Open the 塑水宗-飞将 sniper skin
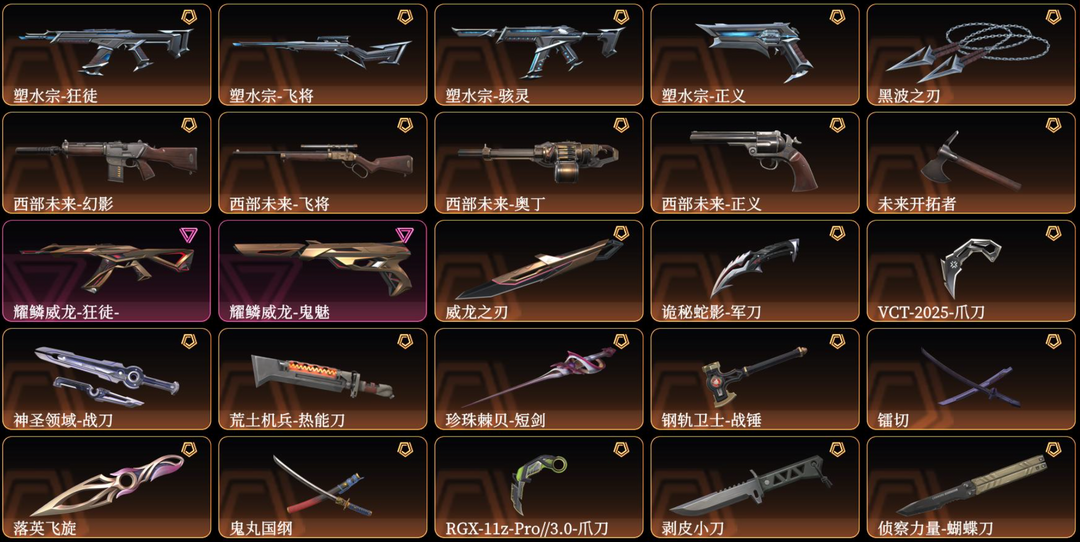The width and height of the screenshot is (1080, 542). tap(323, 55)
